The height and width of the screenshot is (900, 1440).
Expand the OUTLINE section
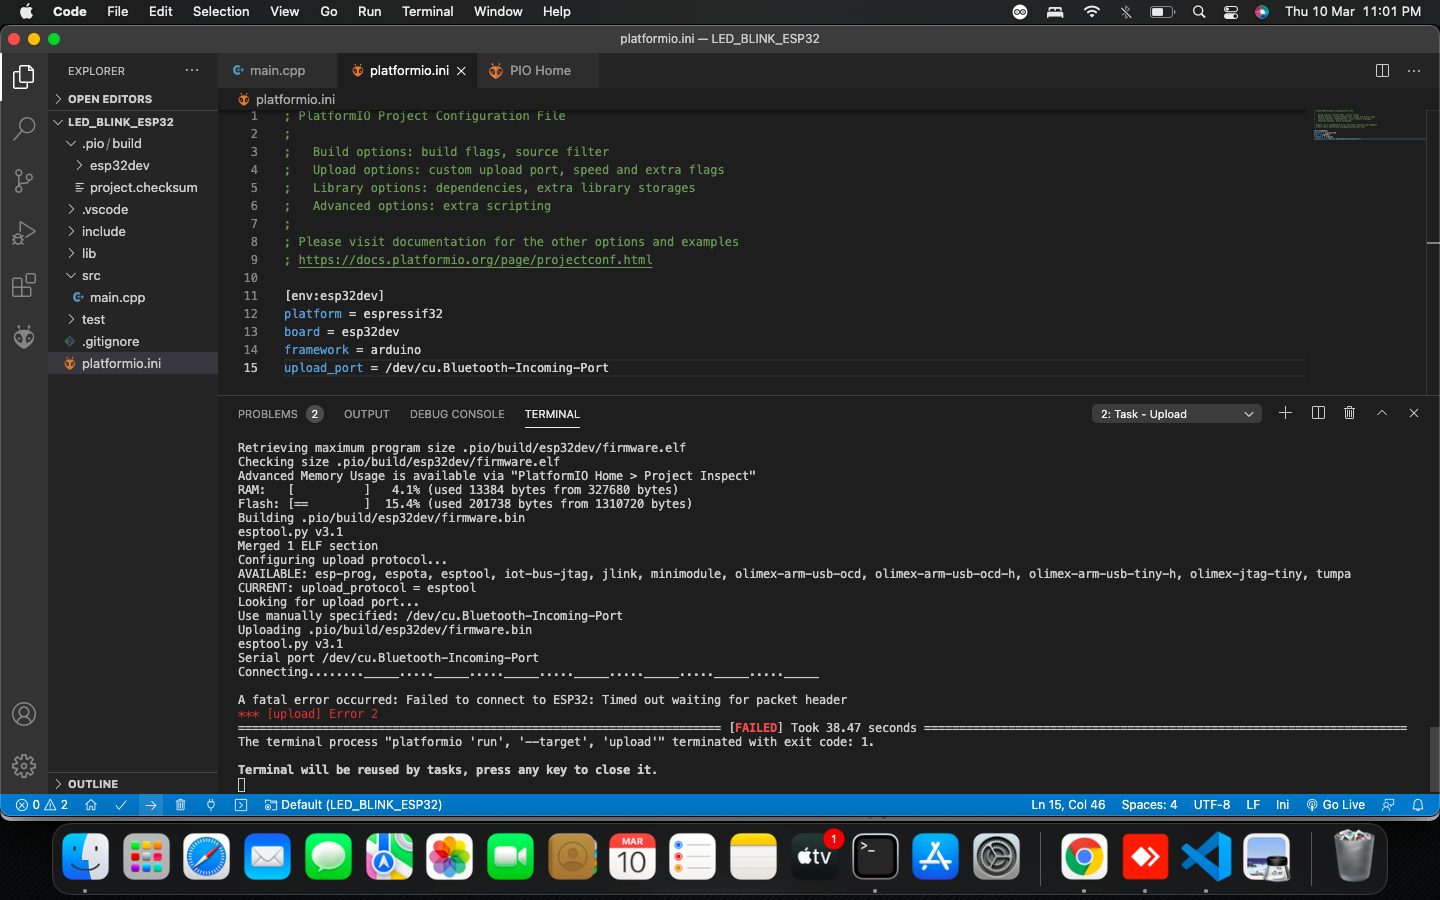(133, 784)
